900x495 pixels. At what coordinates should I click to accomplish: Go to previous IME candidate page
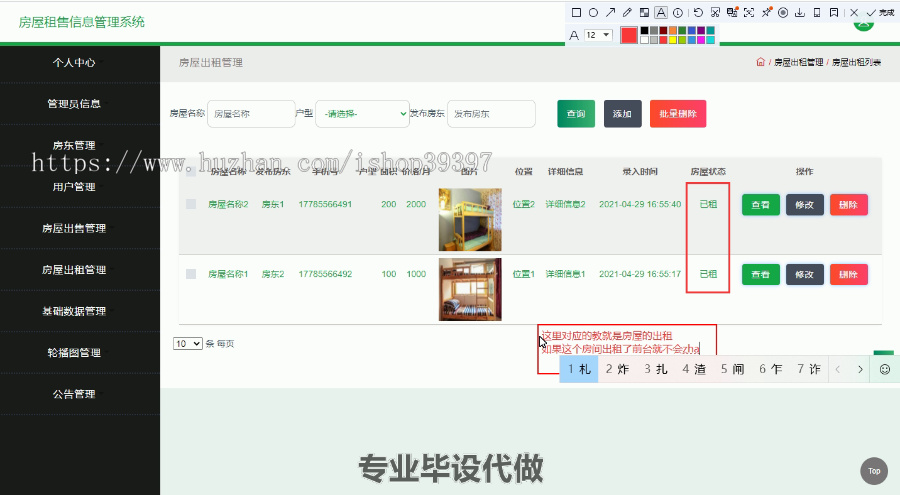838,369
